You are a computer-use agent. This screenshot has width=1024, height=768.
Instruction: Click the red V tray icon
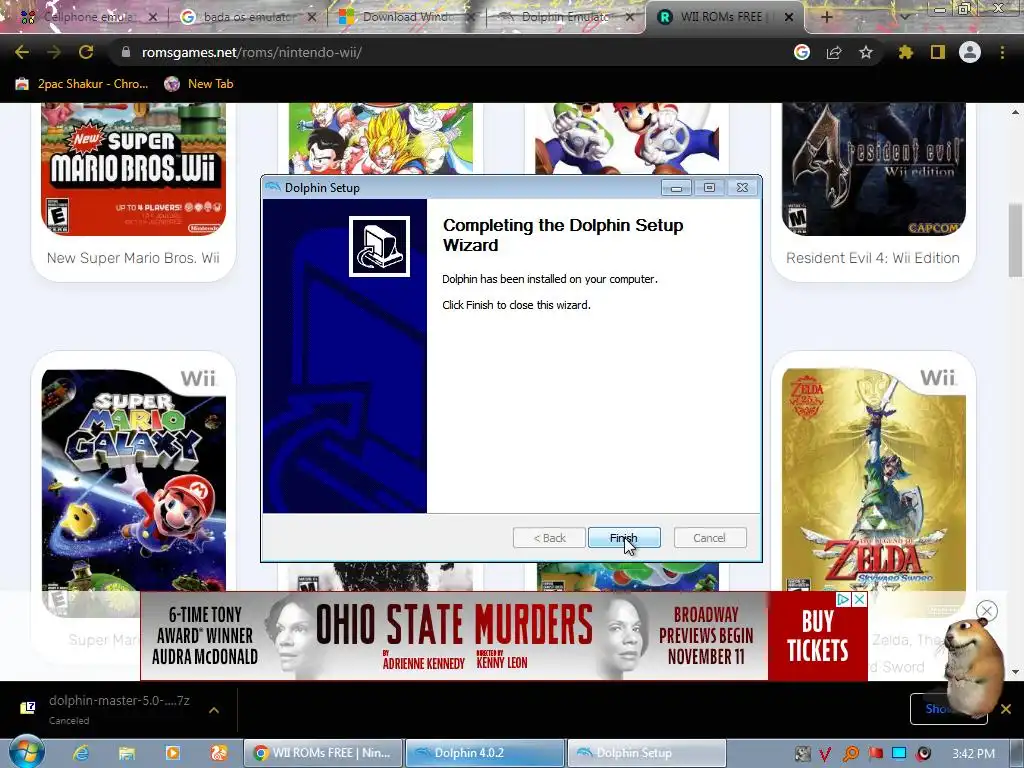[825, 754]
